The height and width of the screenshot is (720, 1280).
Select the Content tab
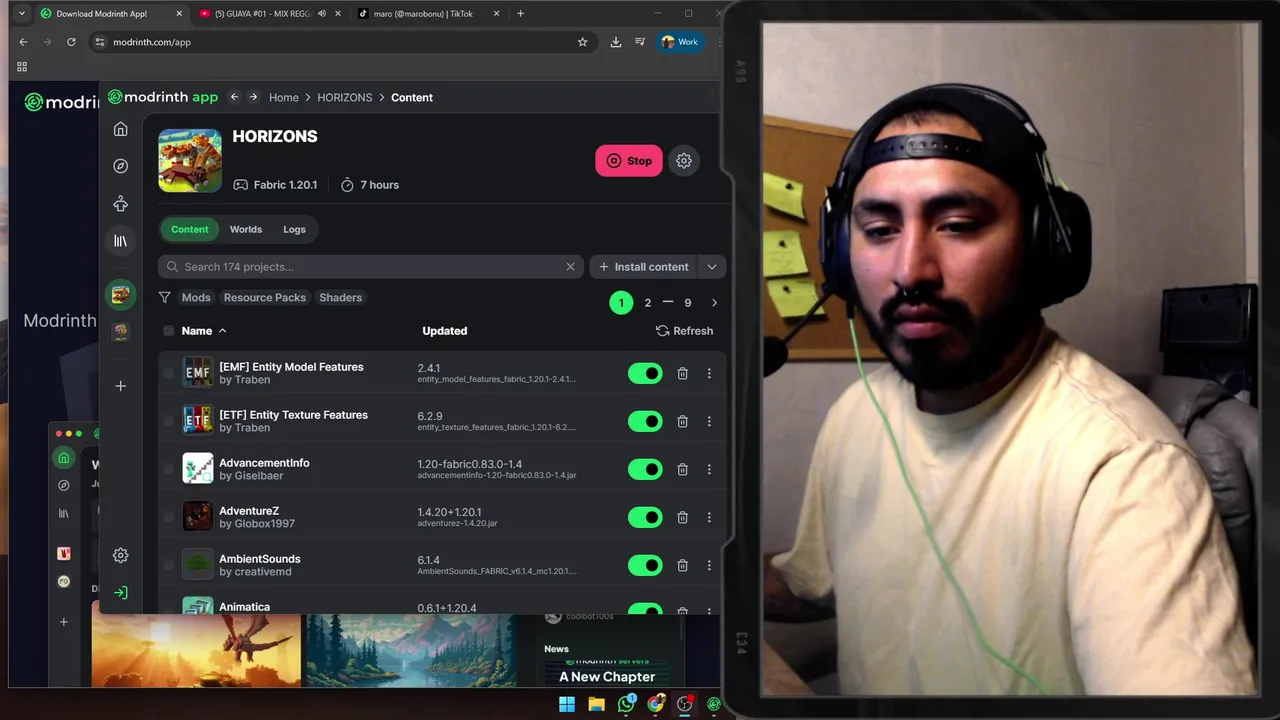(190, 229)
